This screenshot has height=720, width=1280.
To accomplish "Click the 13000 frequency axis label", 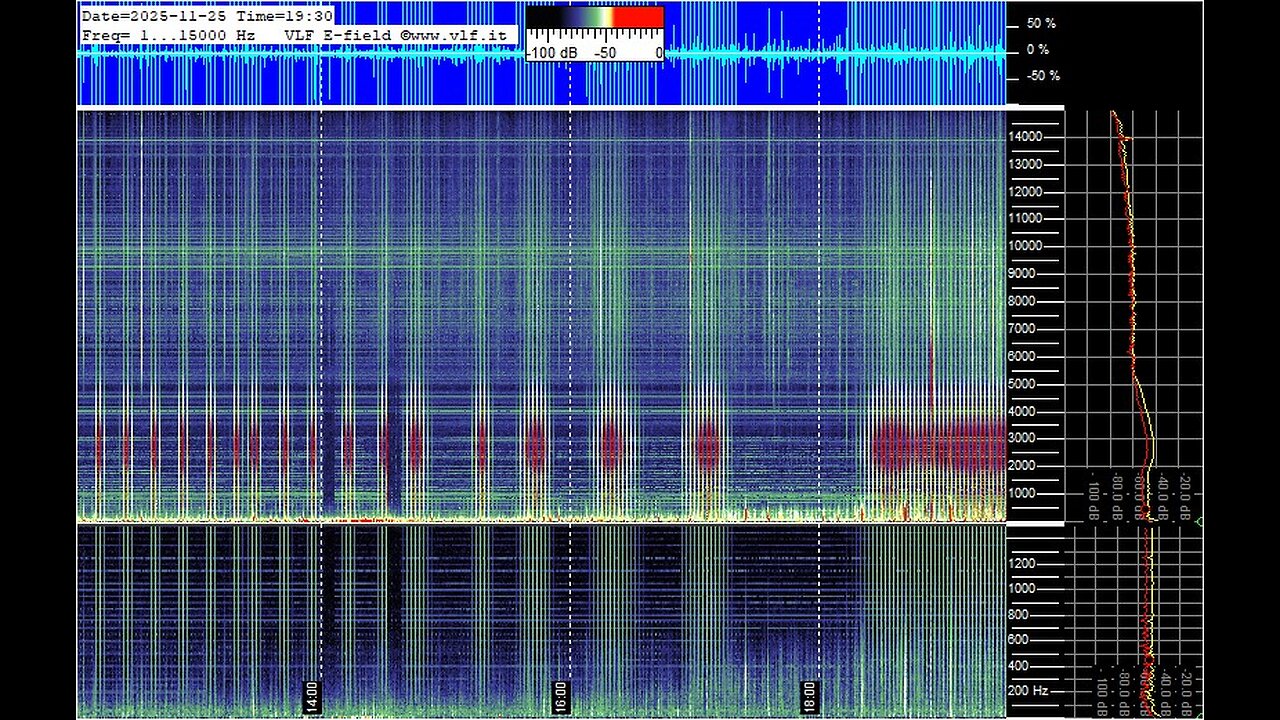I will click(x=1027, y=164).
